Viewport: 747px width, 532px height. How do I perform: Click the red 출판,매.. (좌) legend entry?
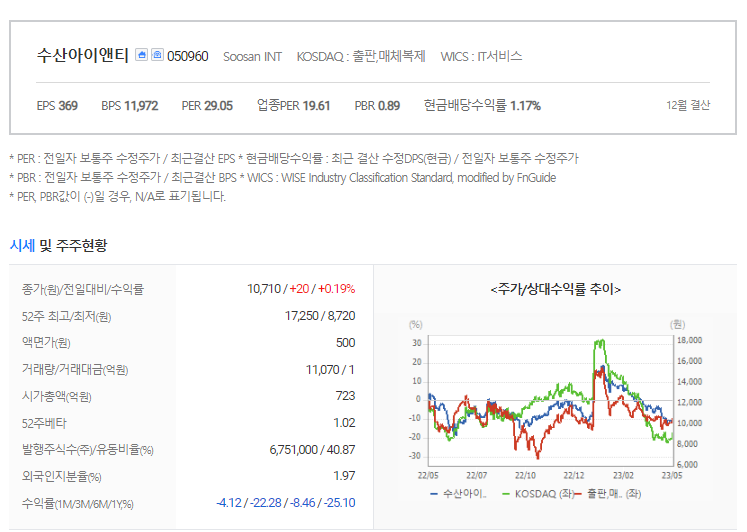pyautogui.click(x=608, y=494)
